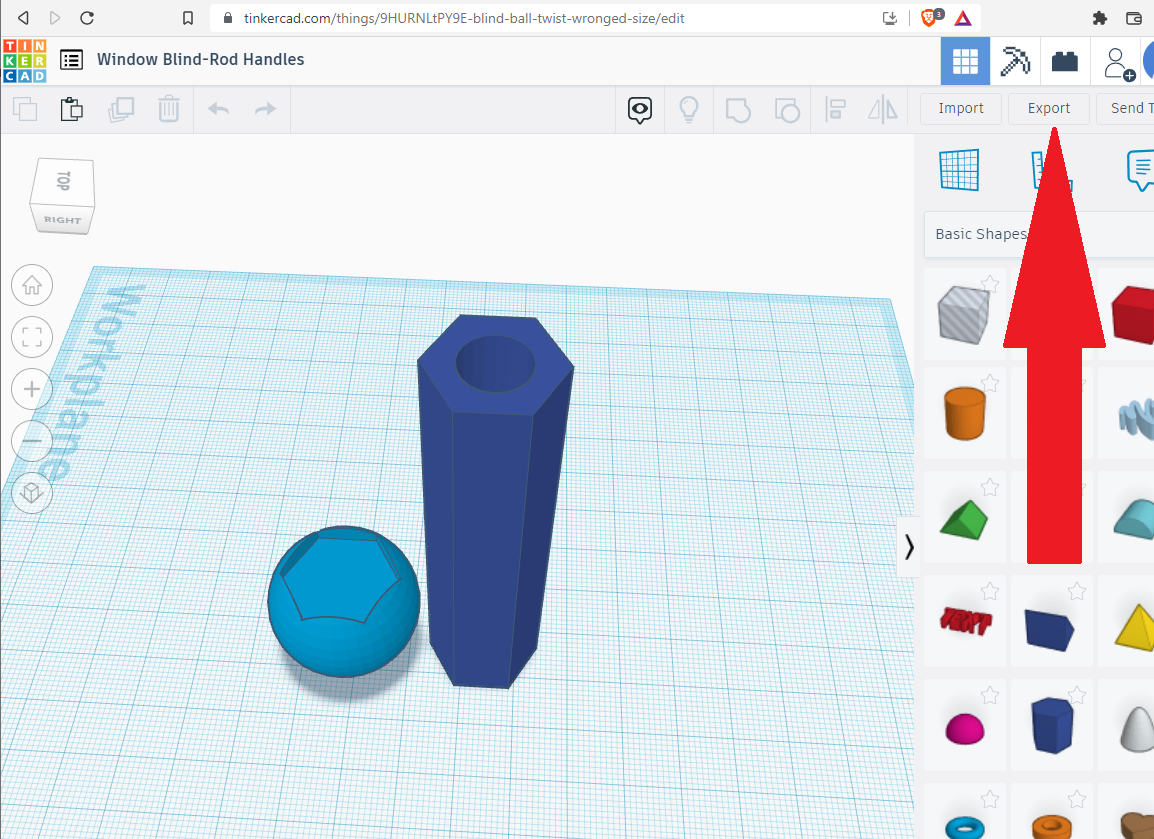Click the view cube RIGHT face
This screenshot has height=839, width=1154.
[63, 219]
